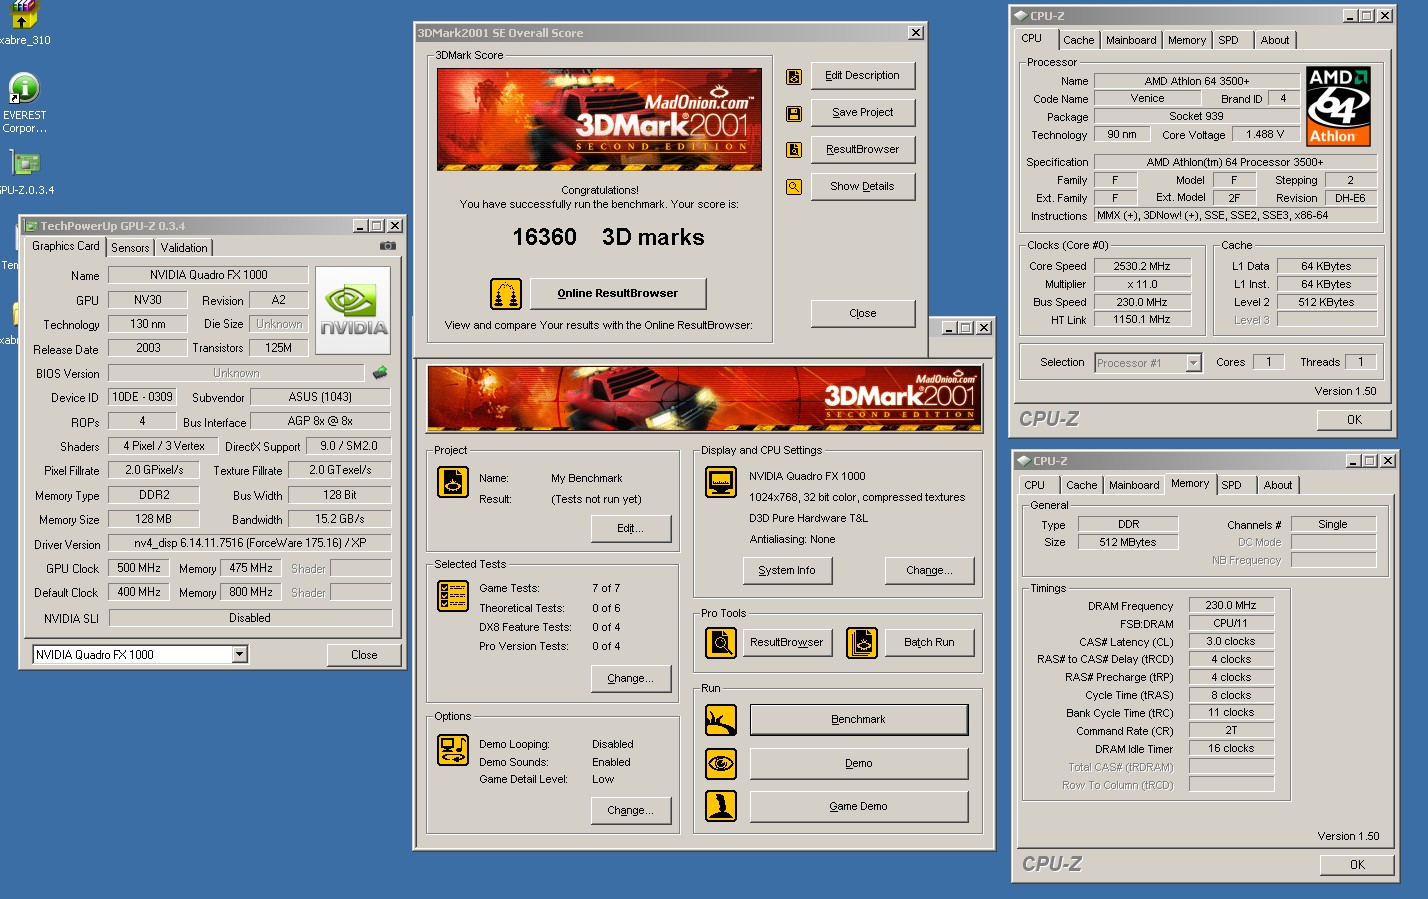Screen dimensions: 1428x899
Task: Click the CPU-Z Specification field value
Action: [x=1235, y=163]
